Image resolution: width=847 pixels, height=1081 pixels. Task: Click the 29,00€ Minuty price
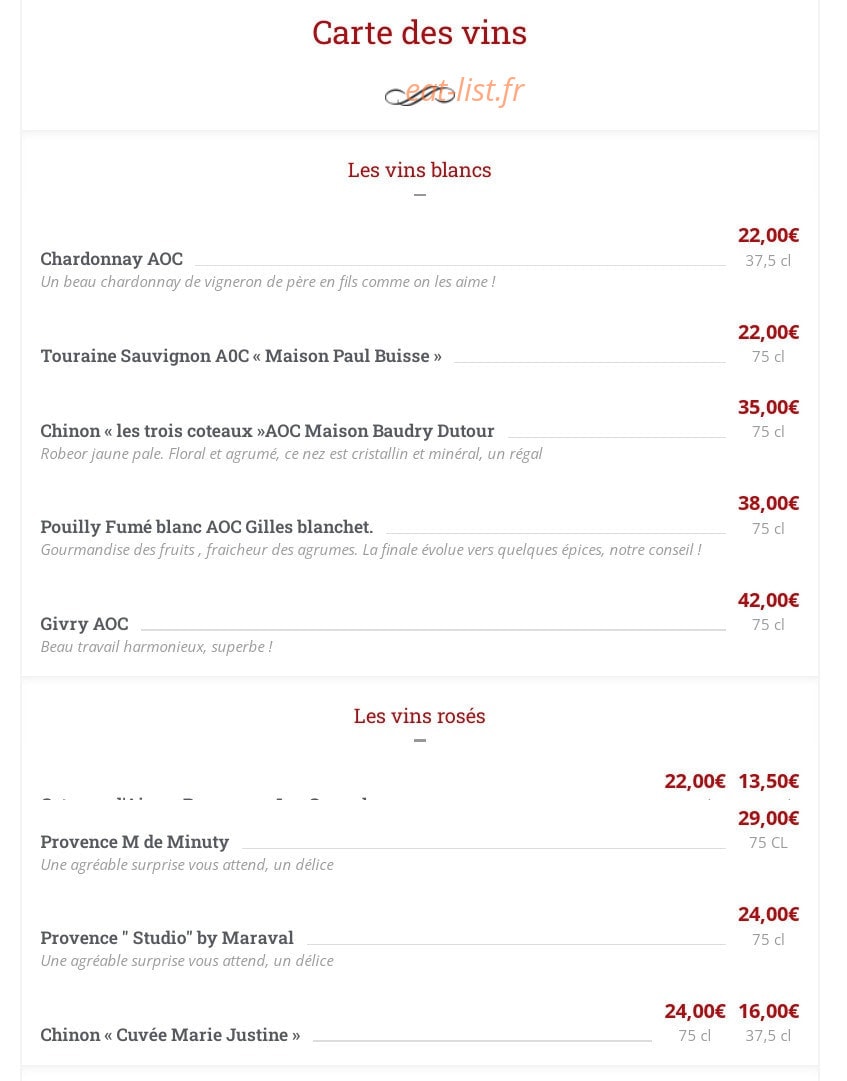(768, 818)
